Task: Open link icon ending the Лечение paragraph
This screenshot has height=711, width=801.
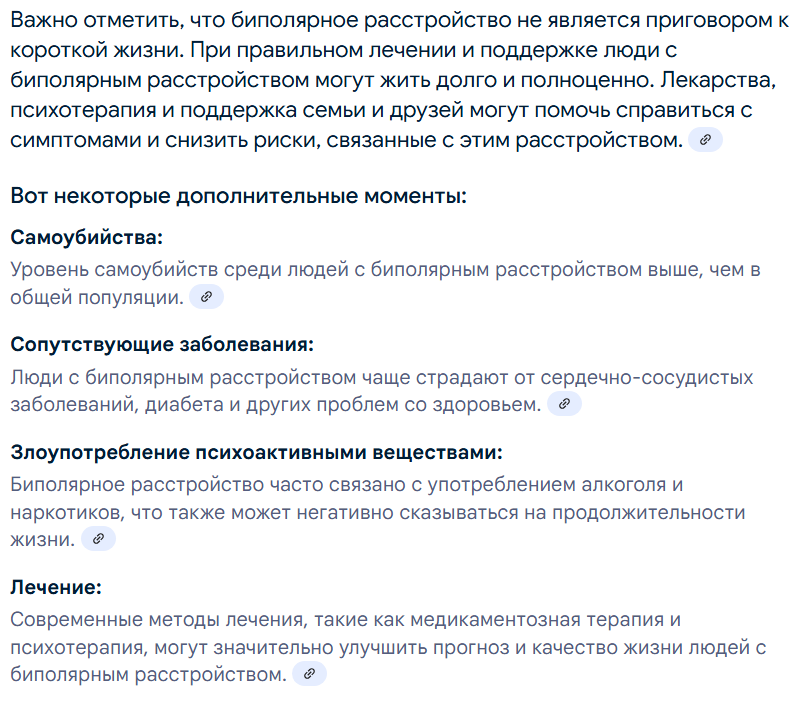Action: (309, 674)
